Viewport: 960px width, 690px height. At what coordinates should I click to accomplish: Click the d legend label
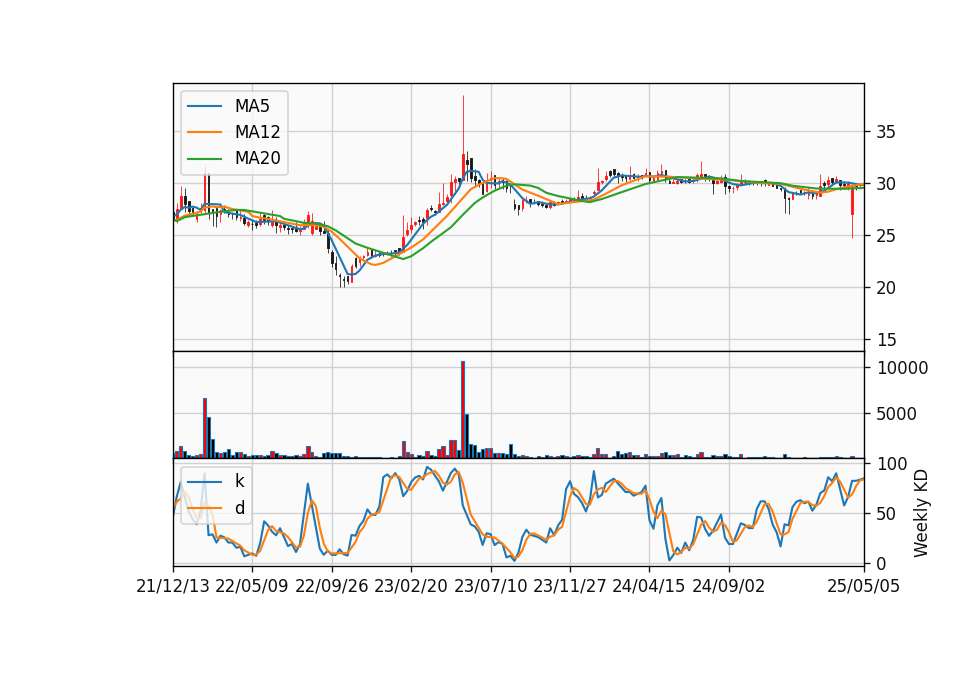[239, 508]
